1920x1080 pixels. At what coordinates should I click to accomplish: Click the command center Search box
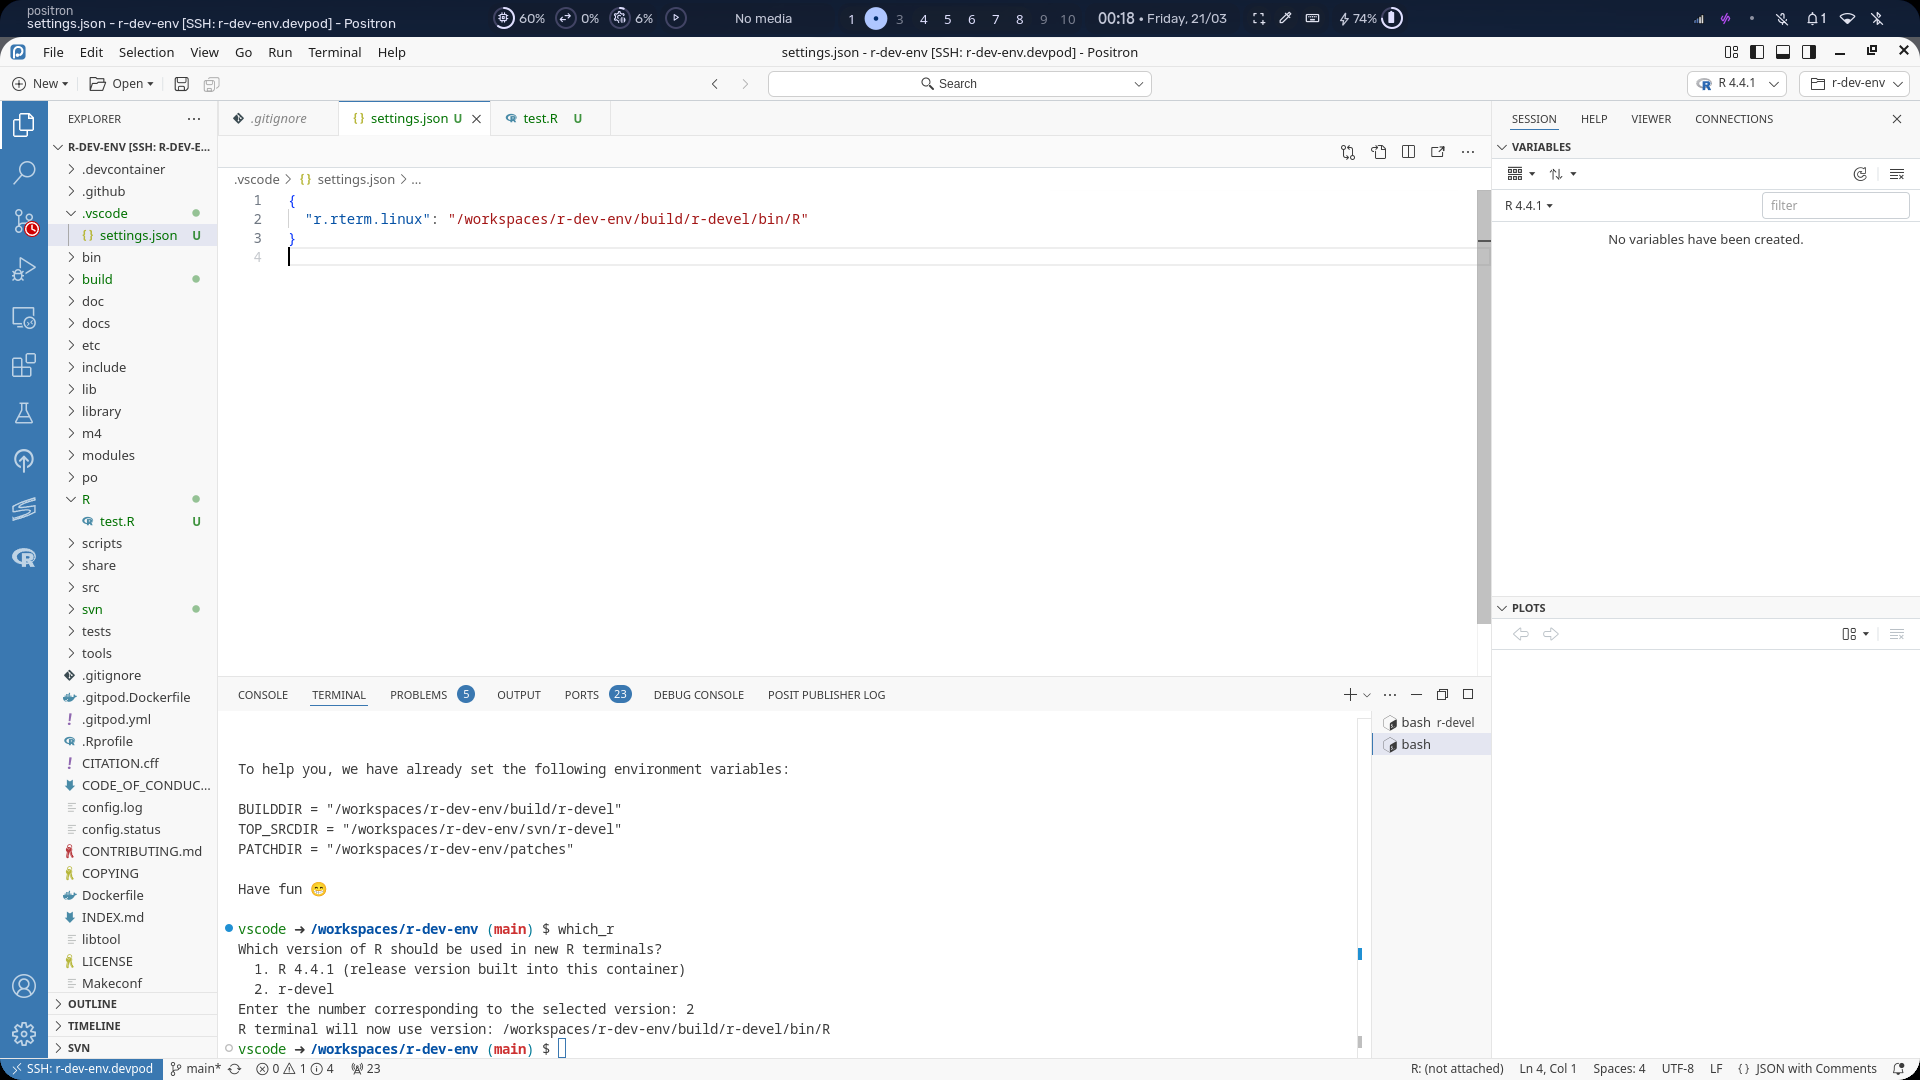tap(960, 84)
